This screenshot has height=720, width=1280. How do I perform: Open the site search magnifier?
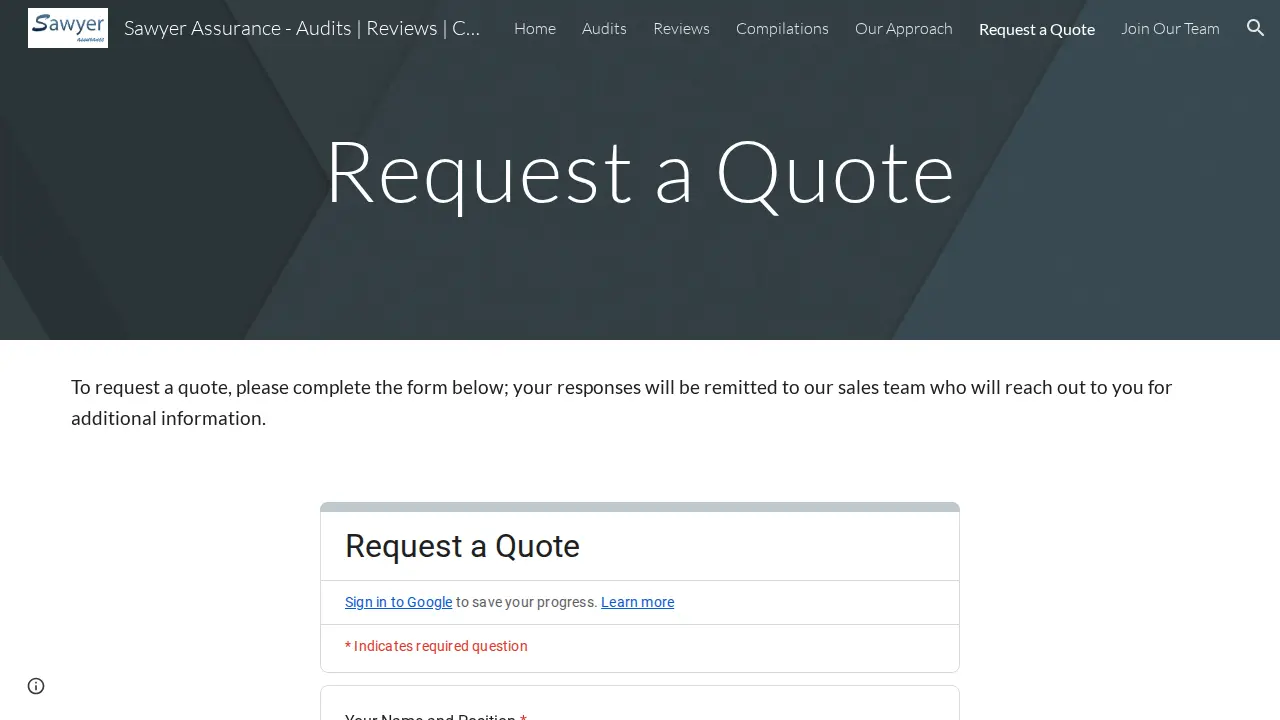(x=1256, y=28)
